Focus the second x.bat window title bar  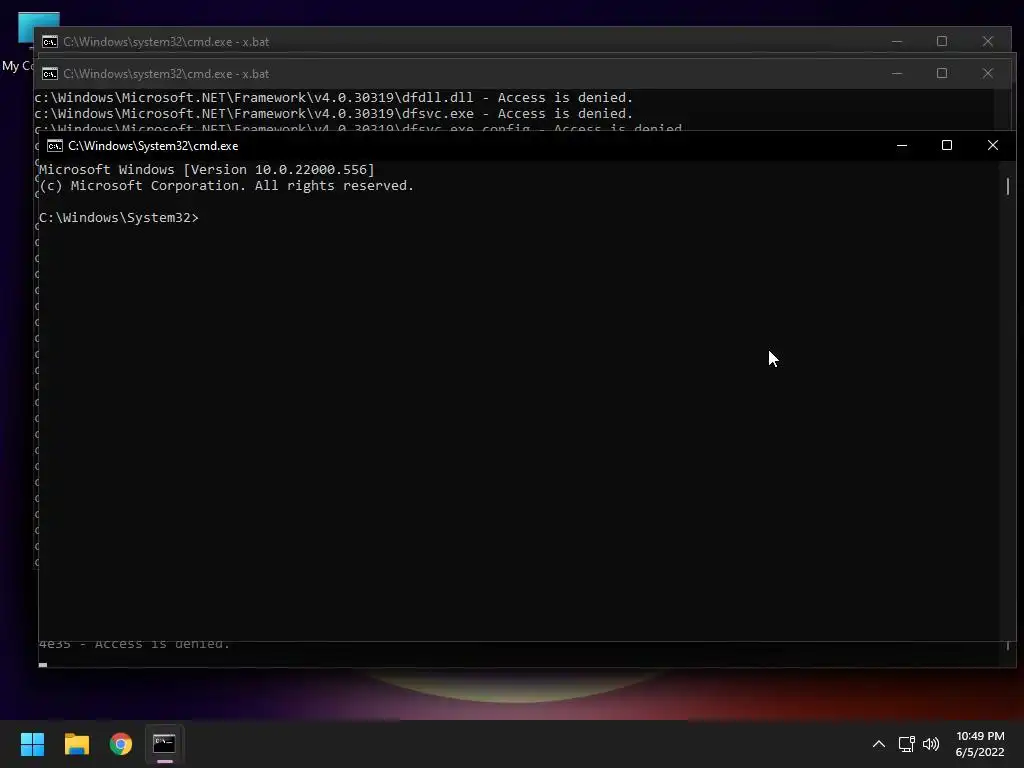pyautogui.click(x=166, y=74)
